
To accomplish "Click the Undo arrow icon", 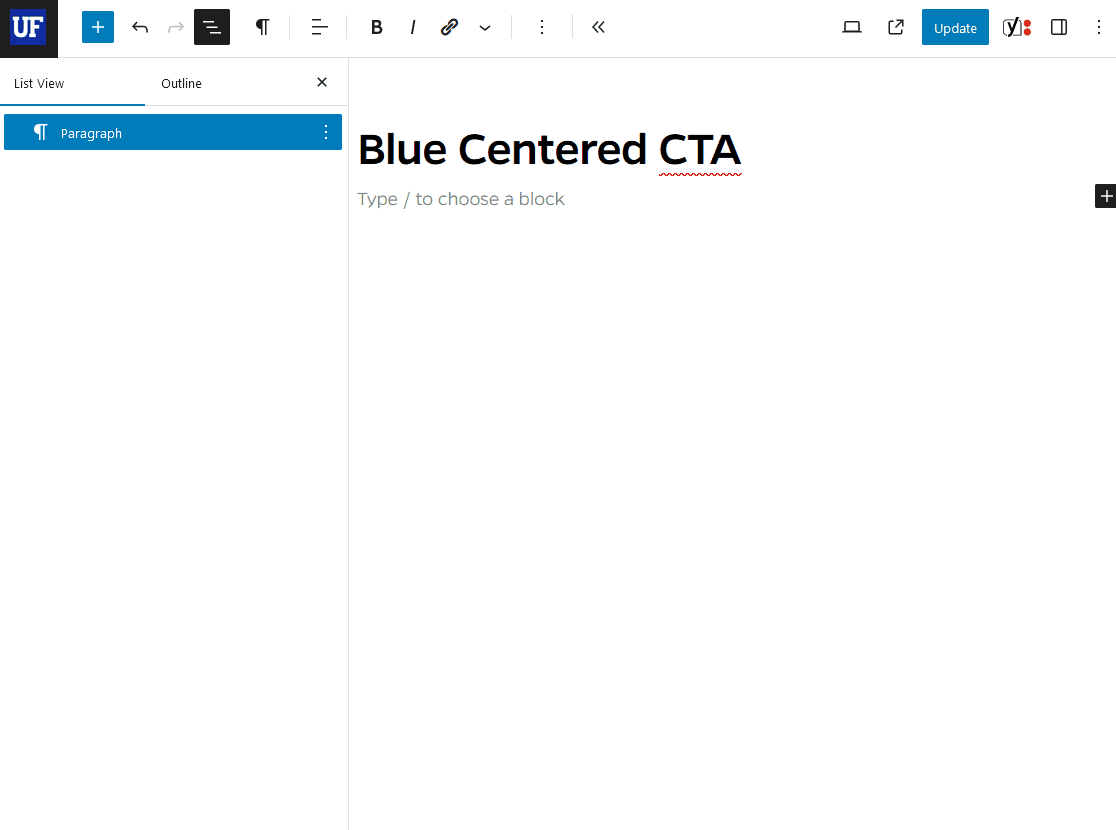I will [140, 27].
